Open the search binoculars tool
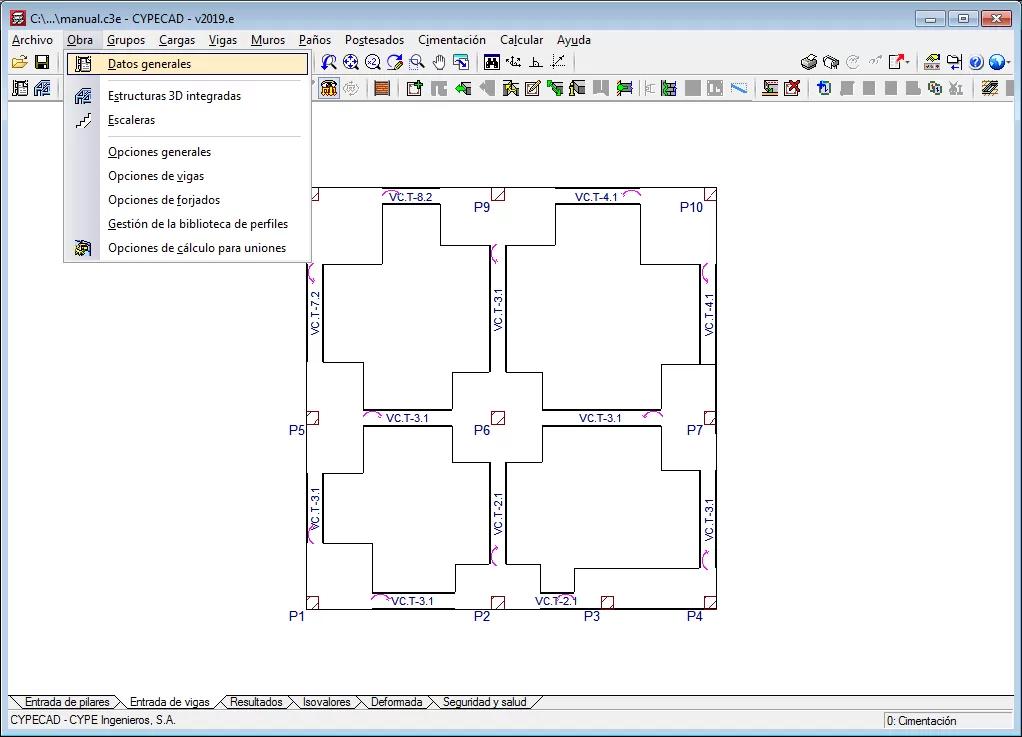 click(493, 62)
